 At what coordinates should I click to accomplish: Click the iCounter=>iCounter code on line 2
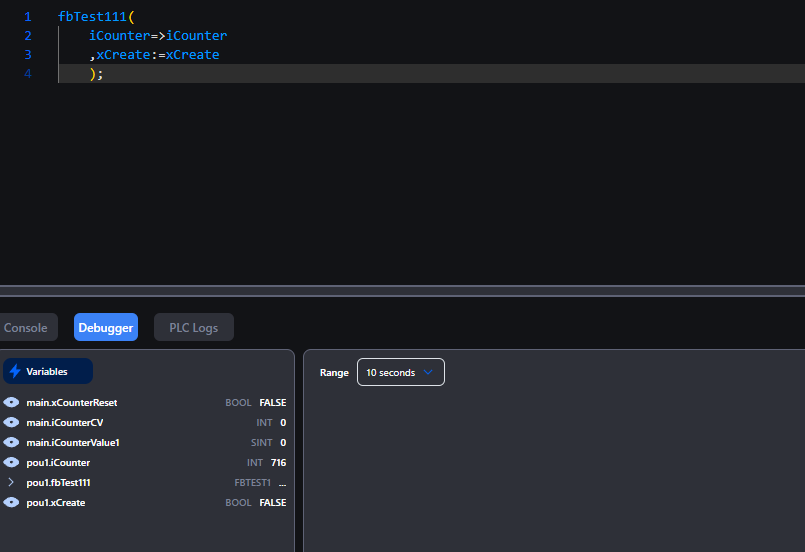(158, 36)
